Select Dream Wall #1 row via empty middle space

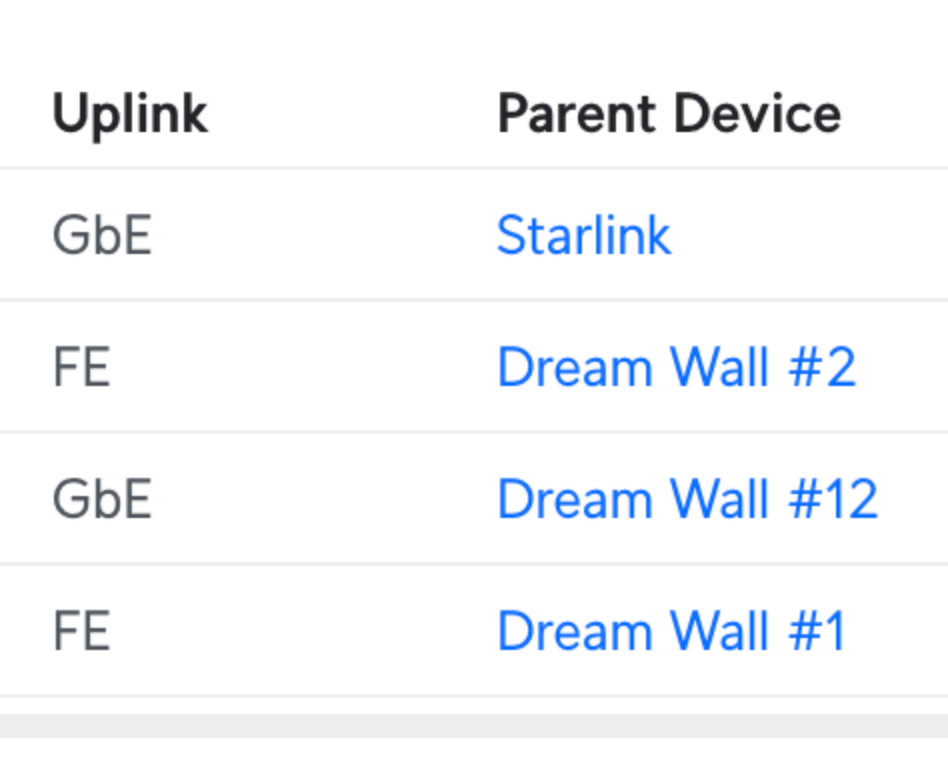(302, 631)
